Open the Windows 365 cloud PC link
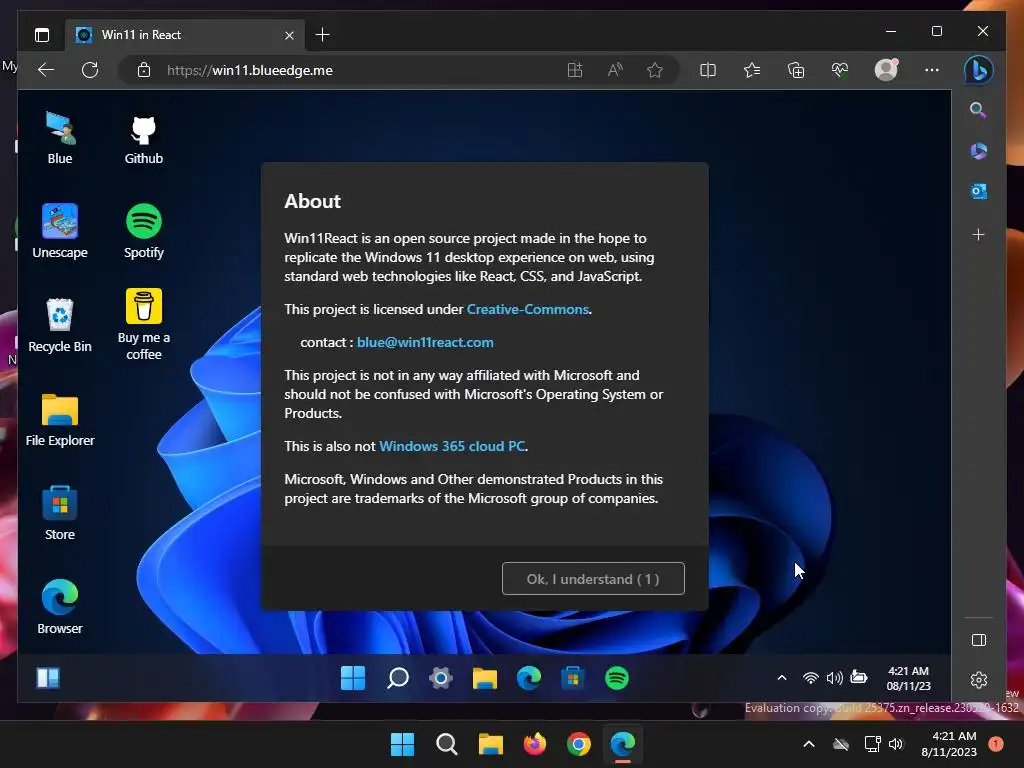The height and width of the screenshot is (768, 1024). [x=452, y=446]
